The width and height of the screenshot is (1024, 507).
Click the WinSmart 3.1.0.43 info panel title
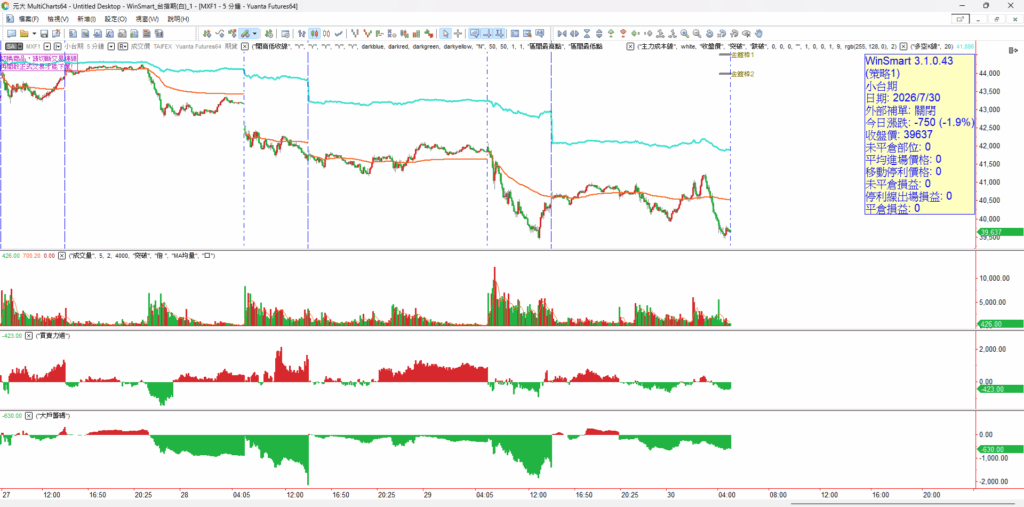click(910, 61)
